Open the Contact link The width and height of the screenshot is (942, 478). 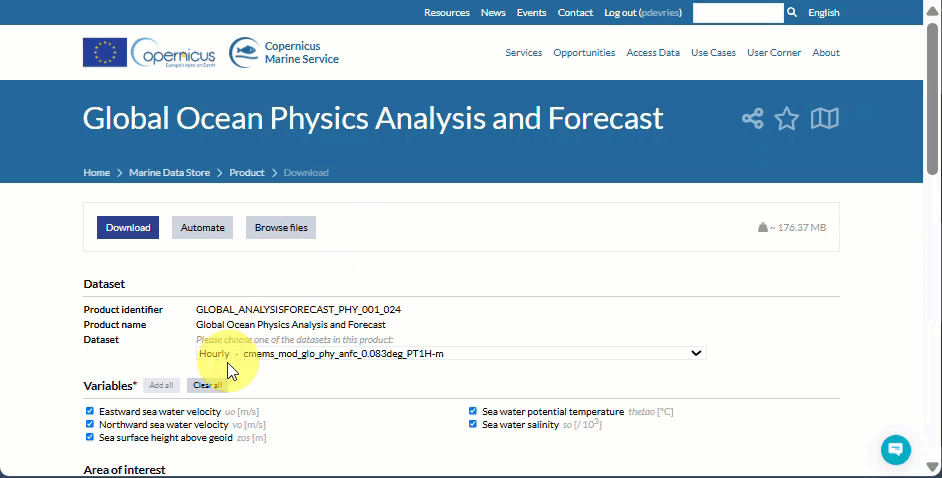click(575, 13)
